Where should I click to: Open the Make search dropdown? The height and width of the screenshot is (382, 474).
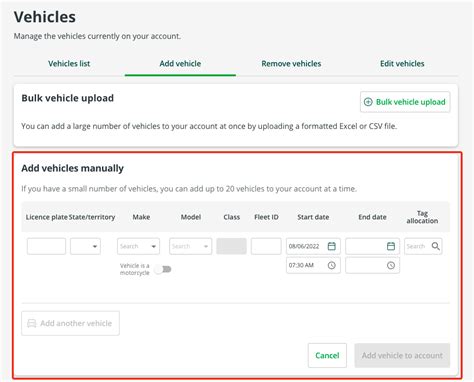tap(138, 246)
